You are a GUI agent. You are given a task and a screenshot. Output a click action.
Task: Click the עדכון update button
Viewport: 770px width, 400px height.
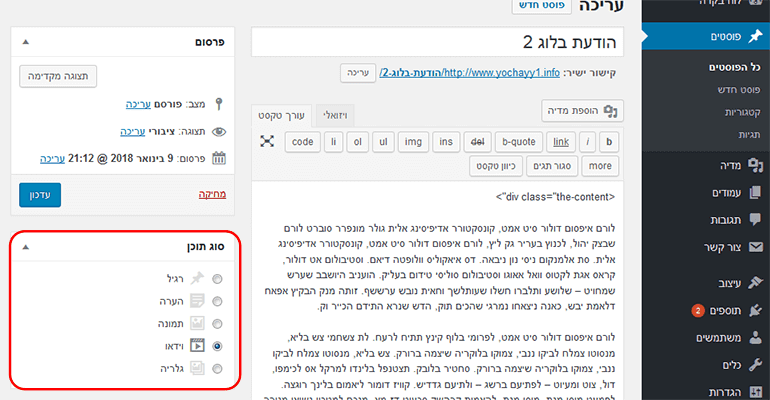pos(40,195)
